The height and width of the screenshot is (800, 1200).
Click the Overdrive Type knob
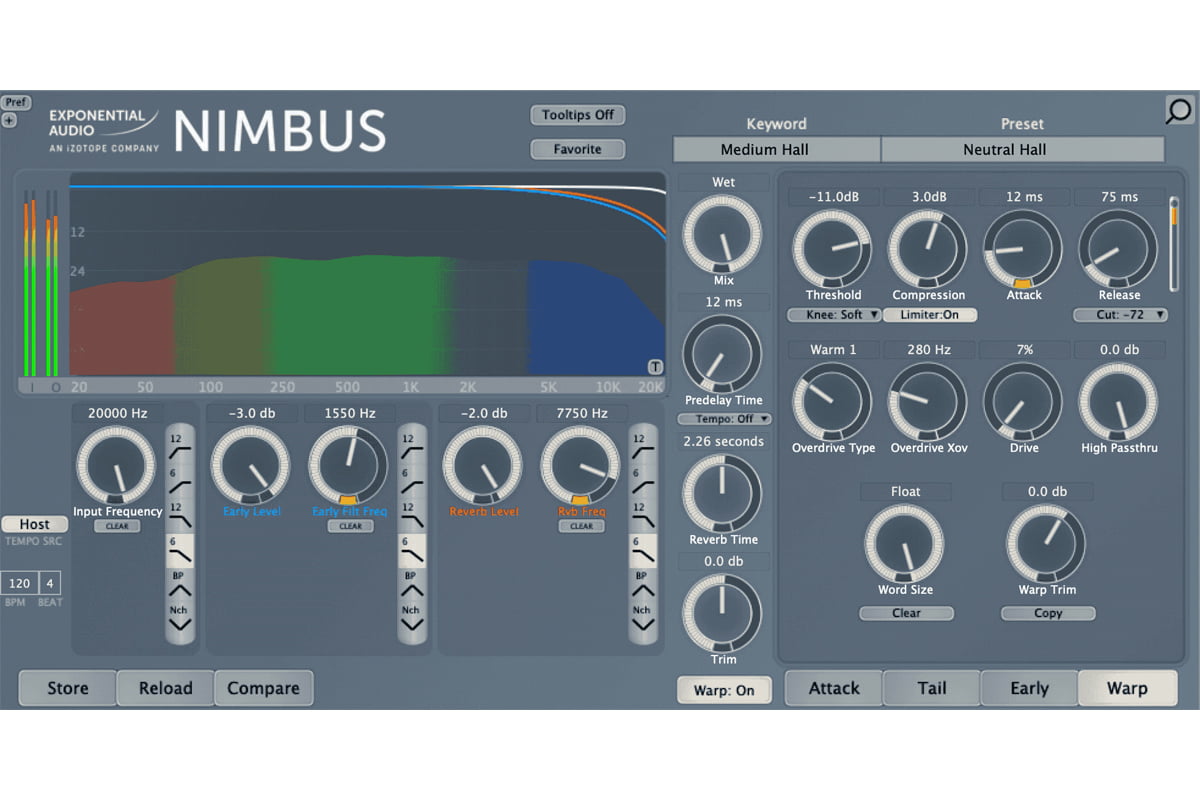(x=832, y=402)
